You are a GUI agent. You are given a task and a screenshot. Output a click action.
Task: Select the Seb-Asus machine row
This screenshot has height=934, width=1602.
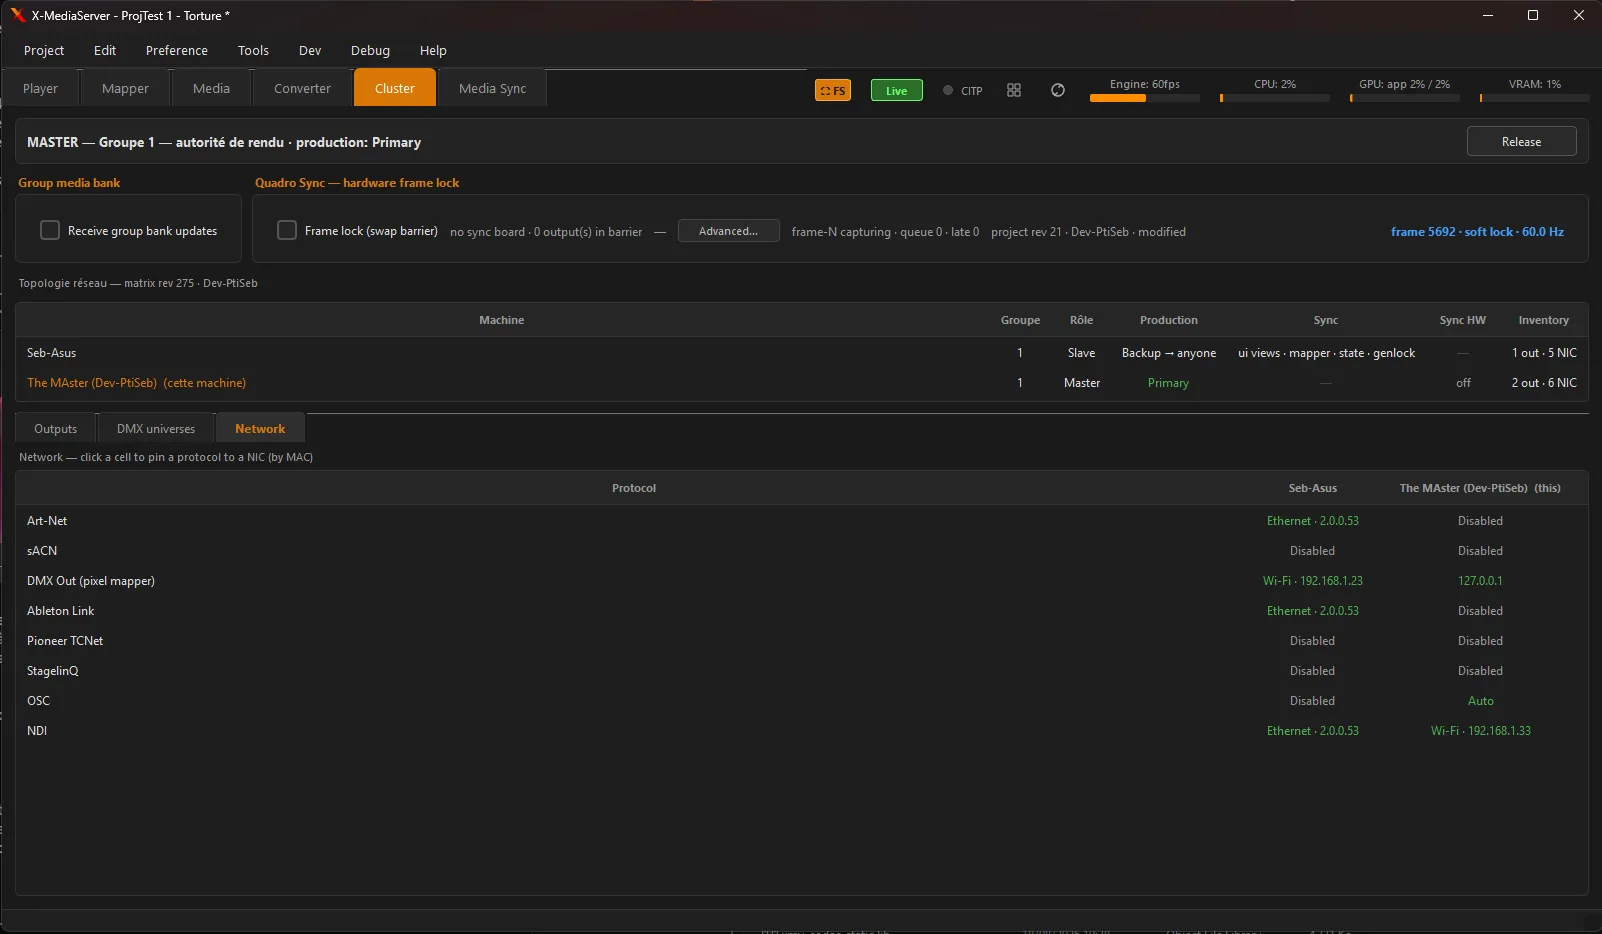click(801, 352)
